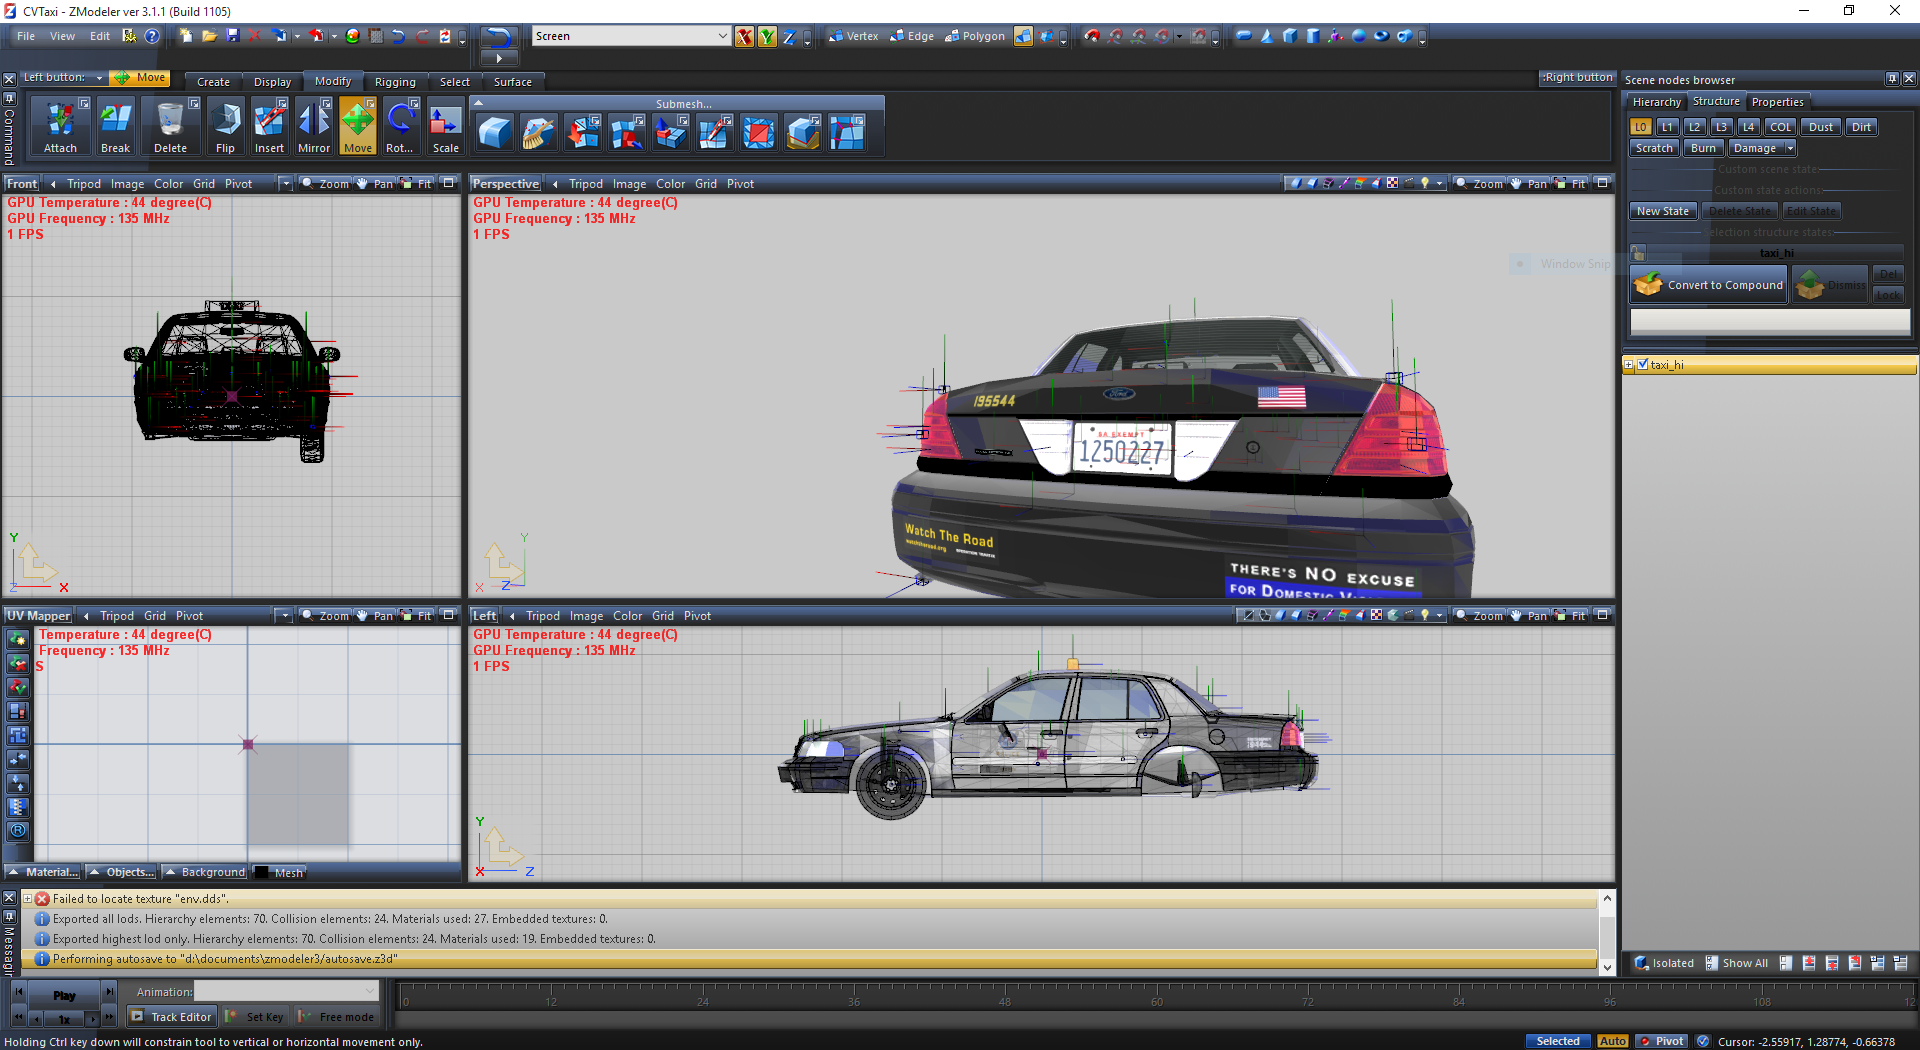Toggle the X axis constraint
This screenshot has width=1920, height=1050.
[744, 37]
